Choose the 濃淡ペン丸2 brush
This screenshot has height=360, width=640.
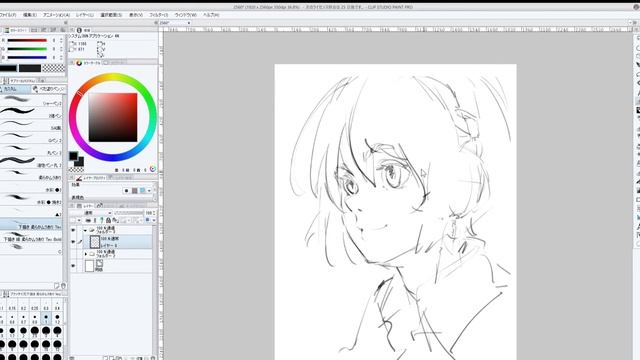click(x=31, y=162)
